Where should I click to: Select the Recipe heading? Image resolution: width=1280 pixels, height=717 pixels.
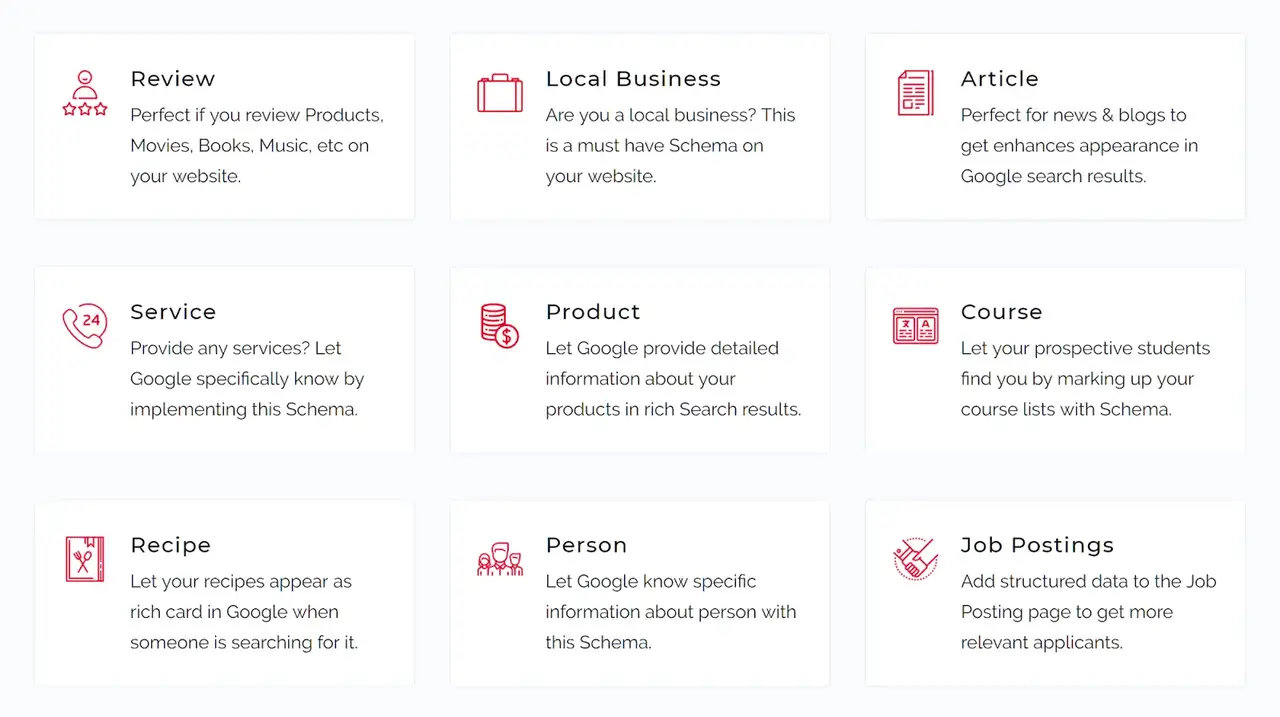coord(170,545)
